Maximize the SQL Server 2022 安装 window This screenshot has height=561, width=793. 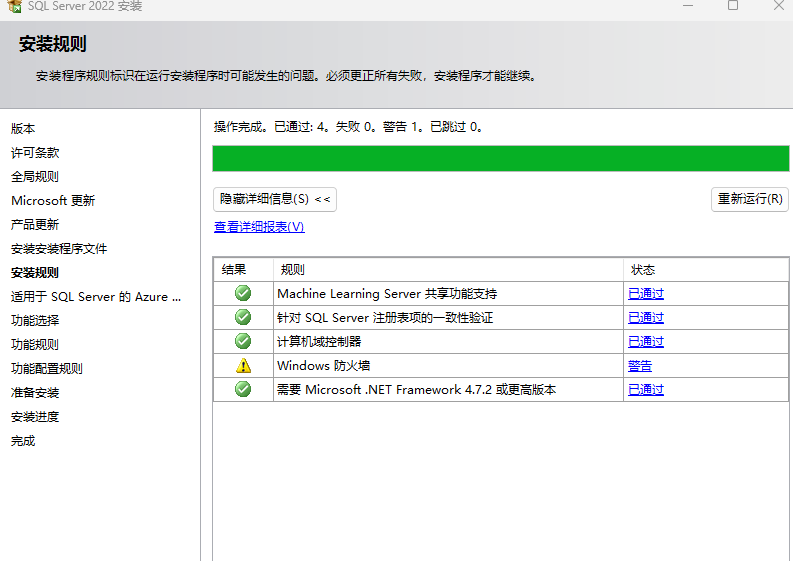tap(733, 6)
